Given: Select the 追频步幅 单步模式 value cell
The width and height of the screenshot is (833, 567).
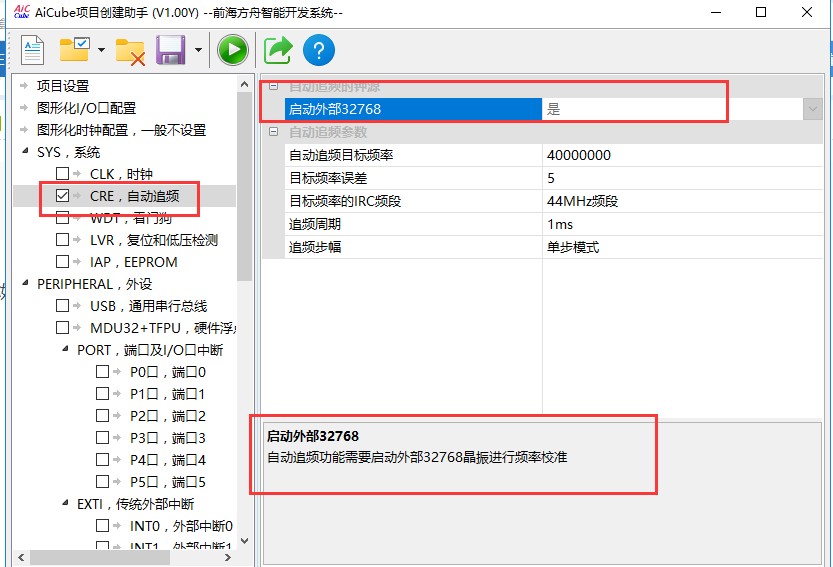Looking at the screenshot, I should click(x=683, y=247).
